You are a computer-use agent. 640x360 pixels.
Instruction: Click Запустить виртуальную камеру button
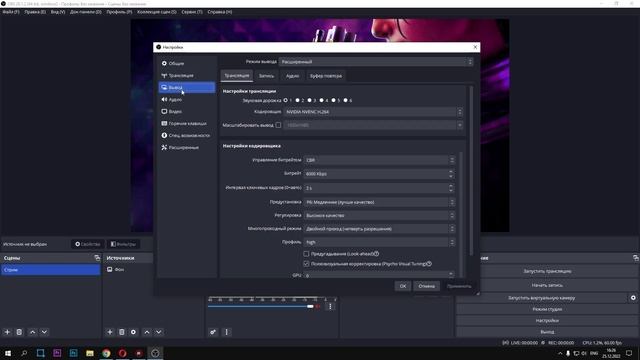click(542, 298)
